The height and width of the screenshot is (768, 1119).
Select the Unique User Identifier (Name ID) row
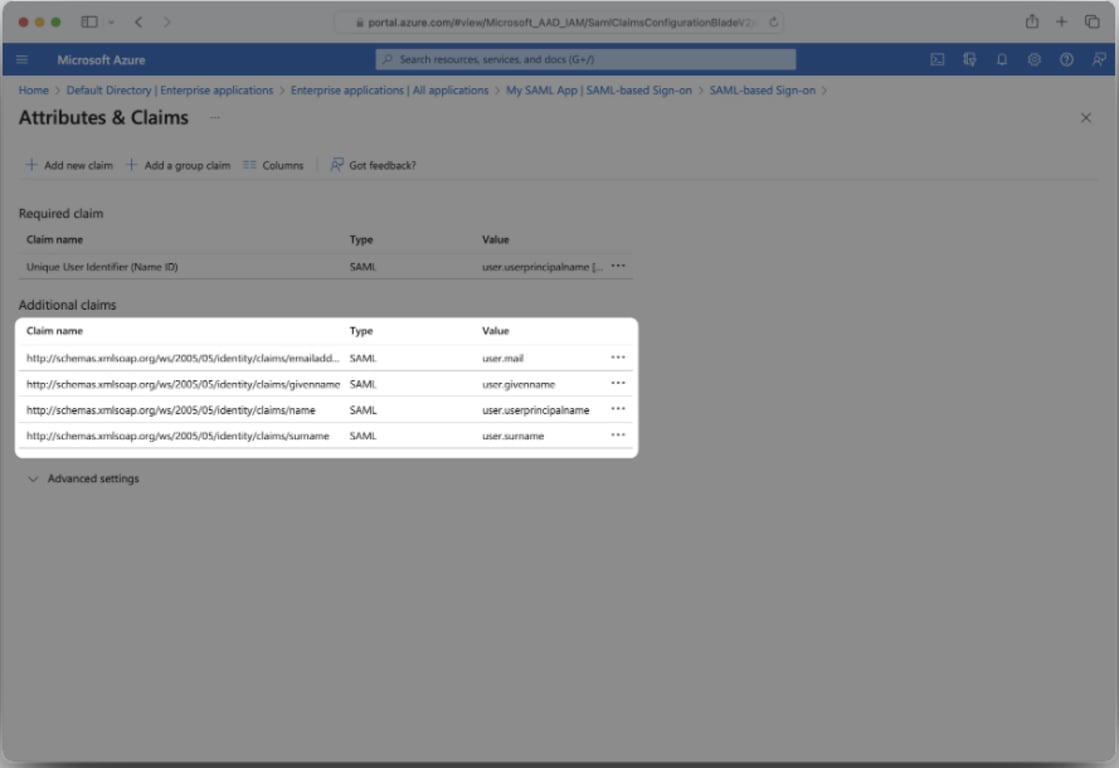coord(325,266)
